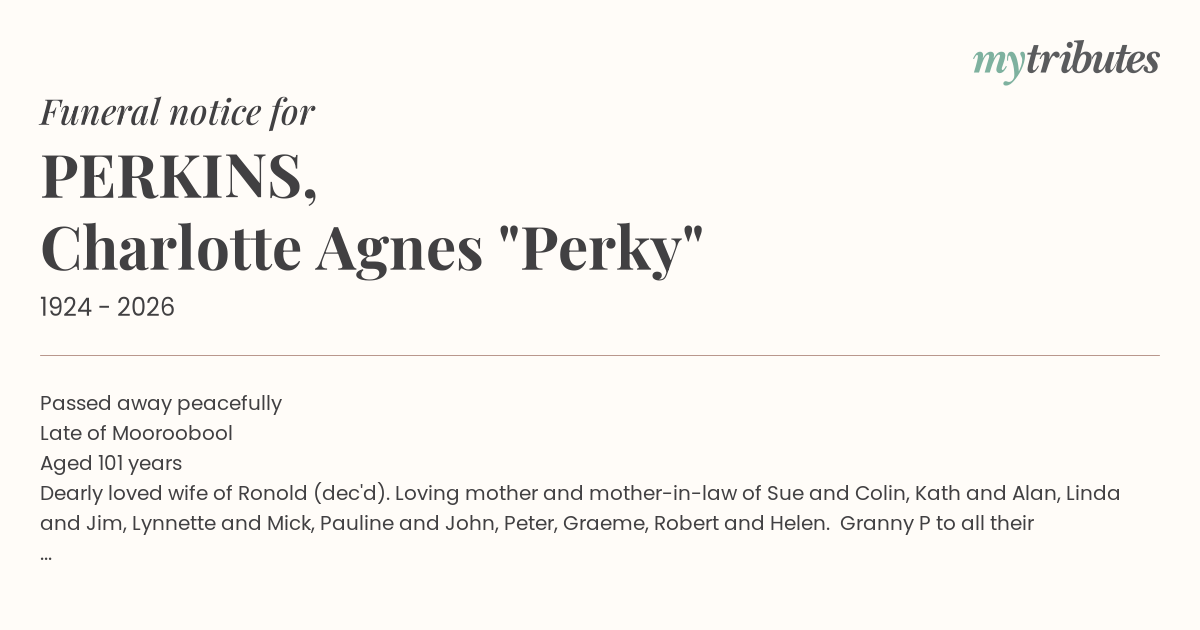Click the year 2026 in the date range
The height and width of the screenshot is (630, 1200).
(146, 308)
